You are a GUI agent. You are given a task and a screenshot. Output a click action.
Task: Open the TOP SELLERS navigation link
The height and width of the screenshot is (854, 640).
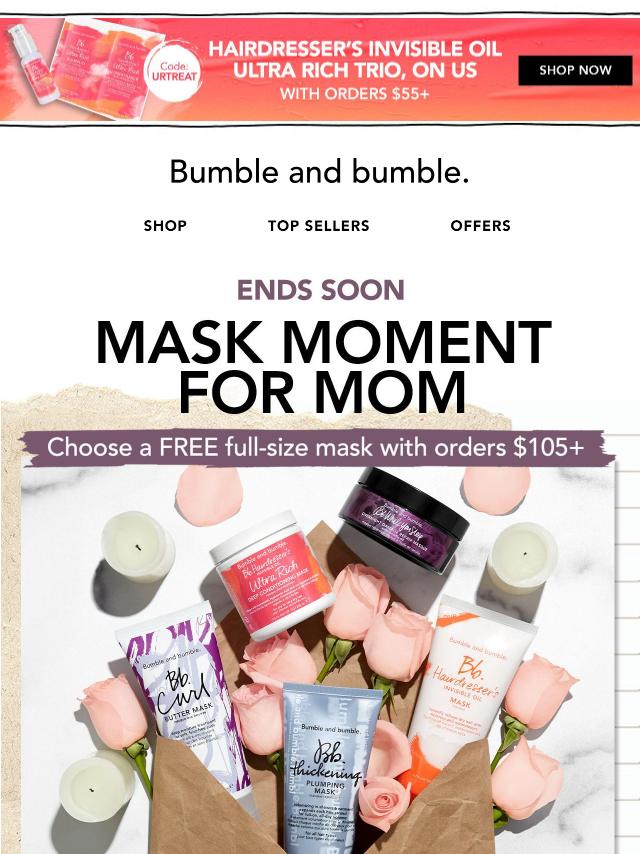pyautogui.click(x=319, y=225)
